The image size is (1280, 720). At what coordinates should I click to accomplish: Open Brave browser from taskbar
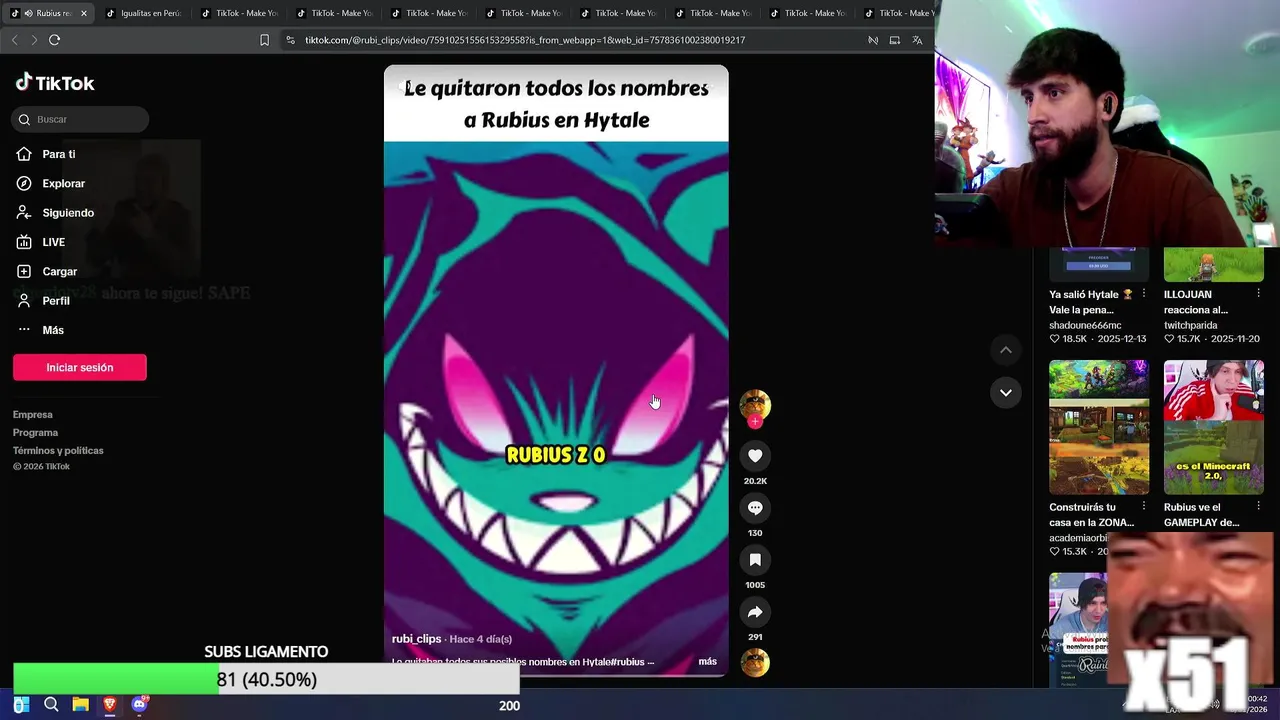(x=110, y=705)
